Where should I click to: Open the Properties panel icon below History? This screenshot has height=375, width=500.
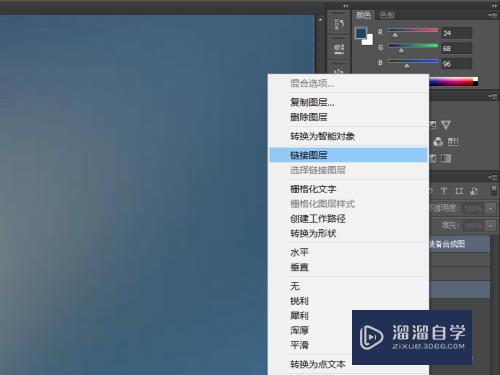pyautogui.click(x=339, y=48)
